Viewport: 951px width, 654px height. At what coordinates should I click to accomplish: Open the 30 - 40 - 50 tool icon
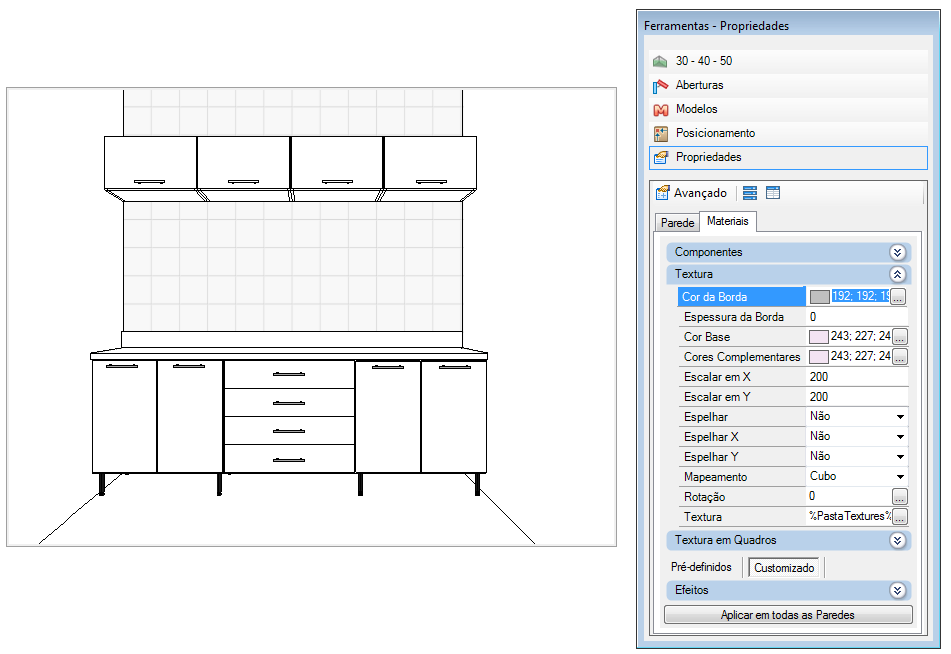point(660,61)
